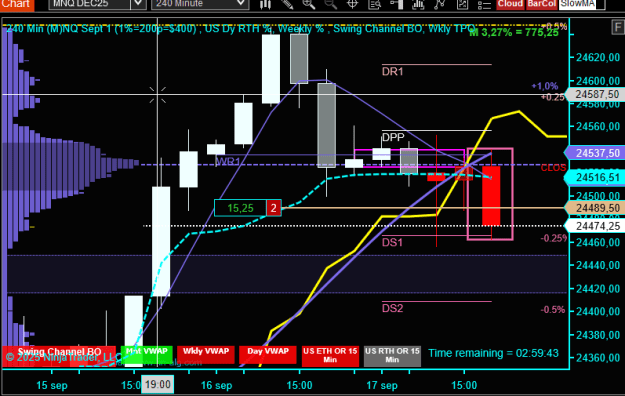
Task: Click the MNQ DEC25 instrument field
Action: 90,4
